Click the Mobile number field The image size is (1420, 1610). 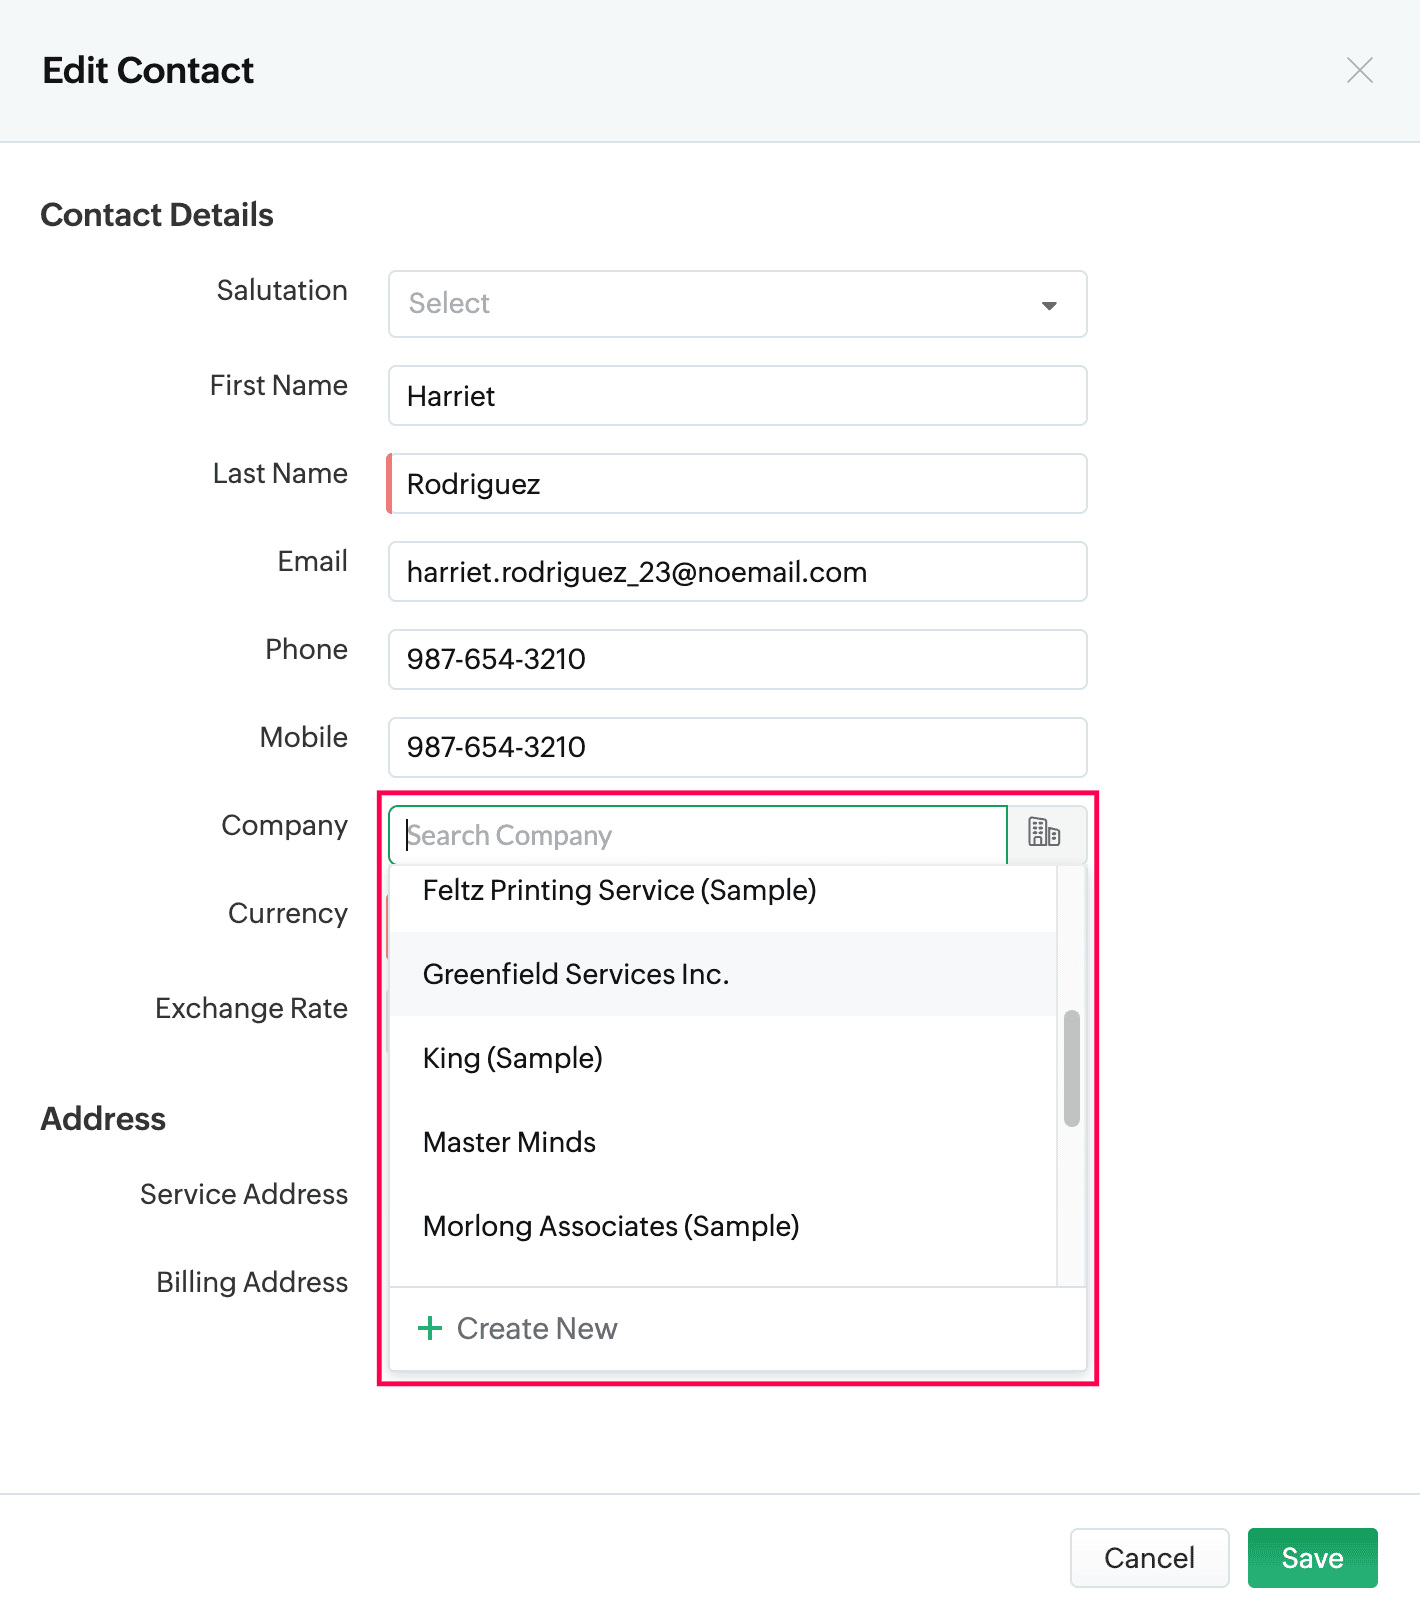(x=737, y=748)
